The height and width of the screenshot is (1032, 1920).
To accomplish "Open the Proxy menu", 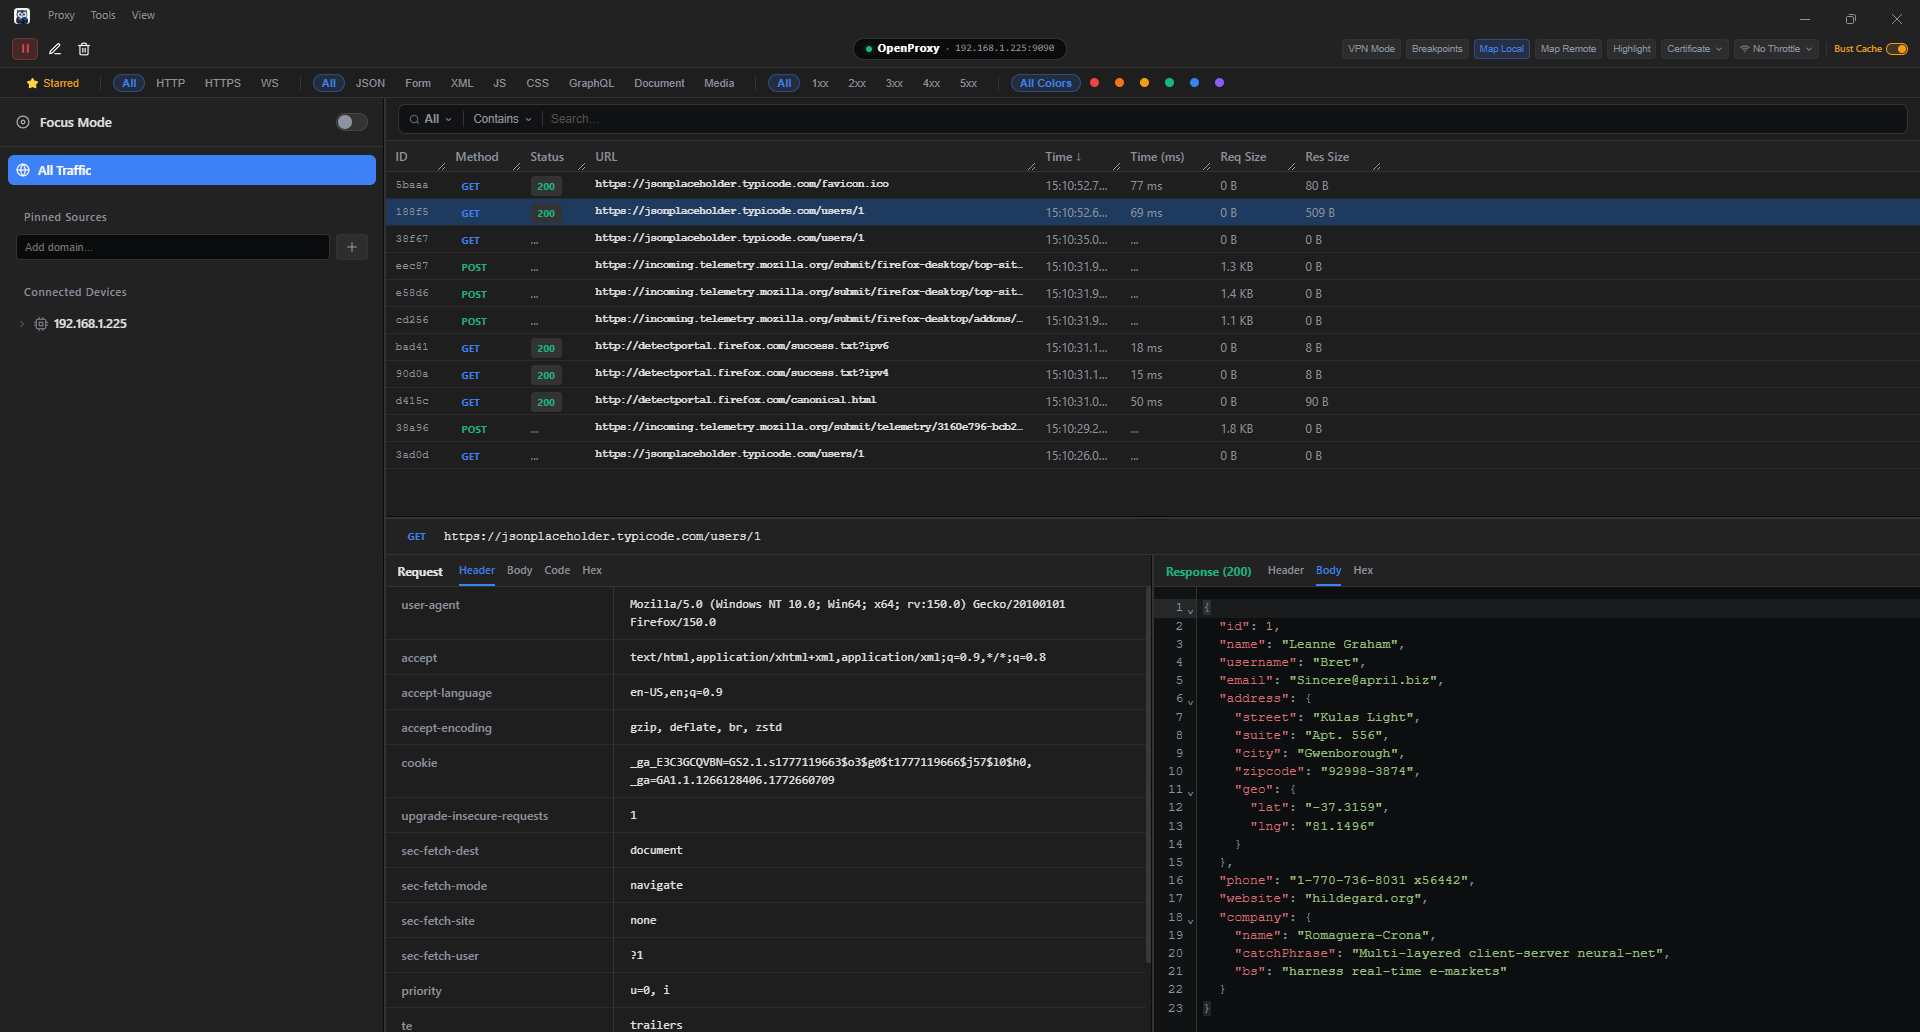I will [x=61, y=15].
